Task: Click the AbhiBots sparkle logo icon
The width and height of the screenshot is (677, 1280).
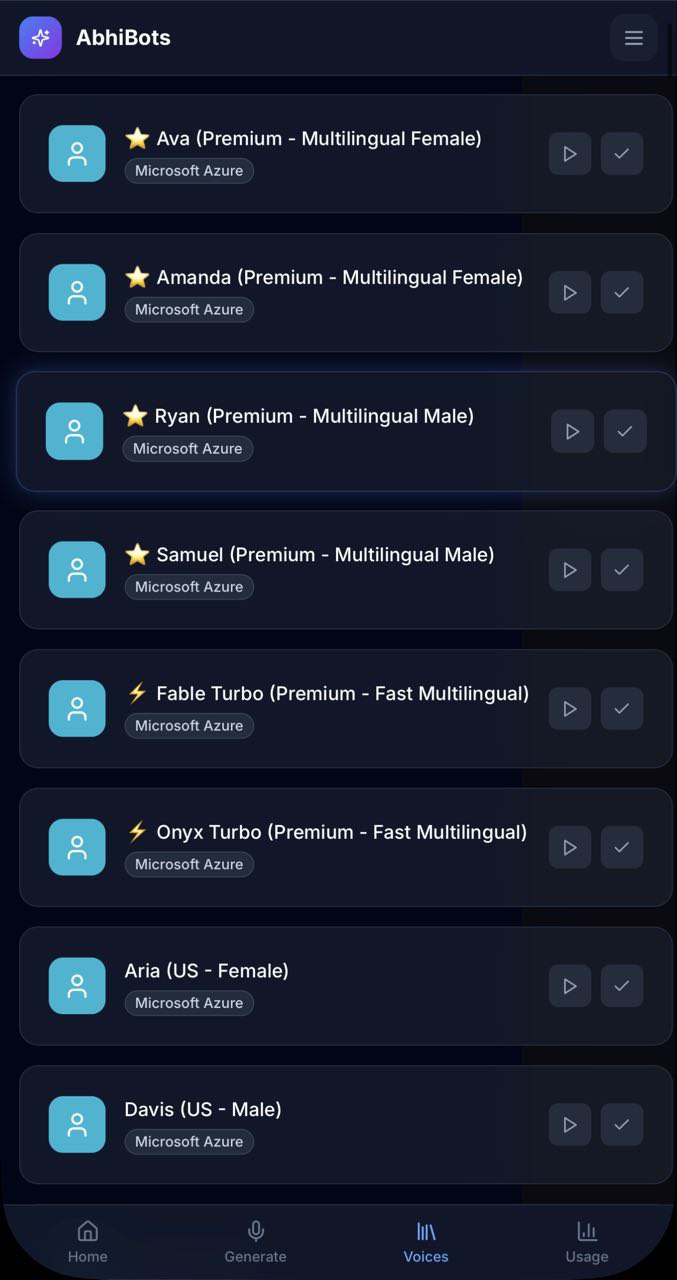Action: coord(40,37)
